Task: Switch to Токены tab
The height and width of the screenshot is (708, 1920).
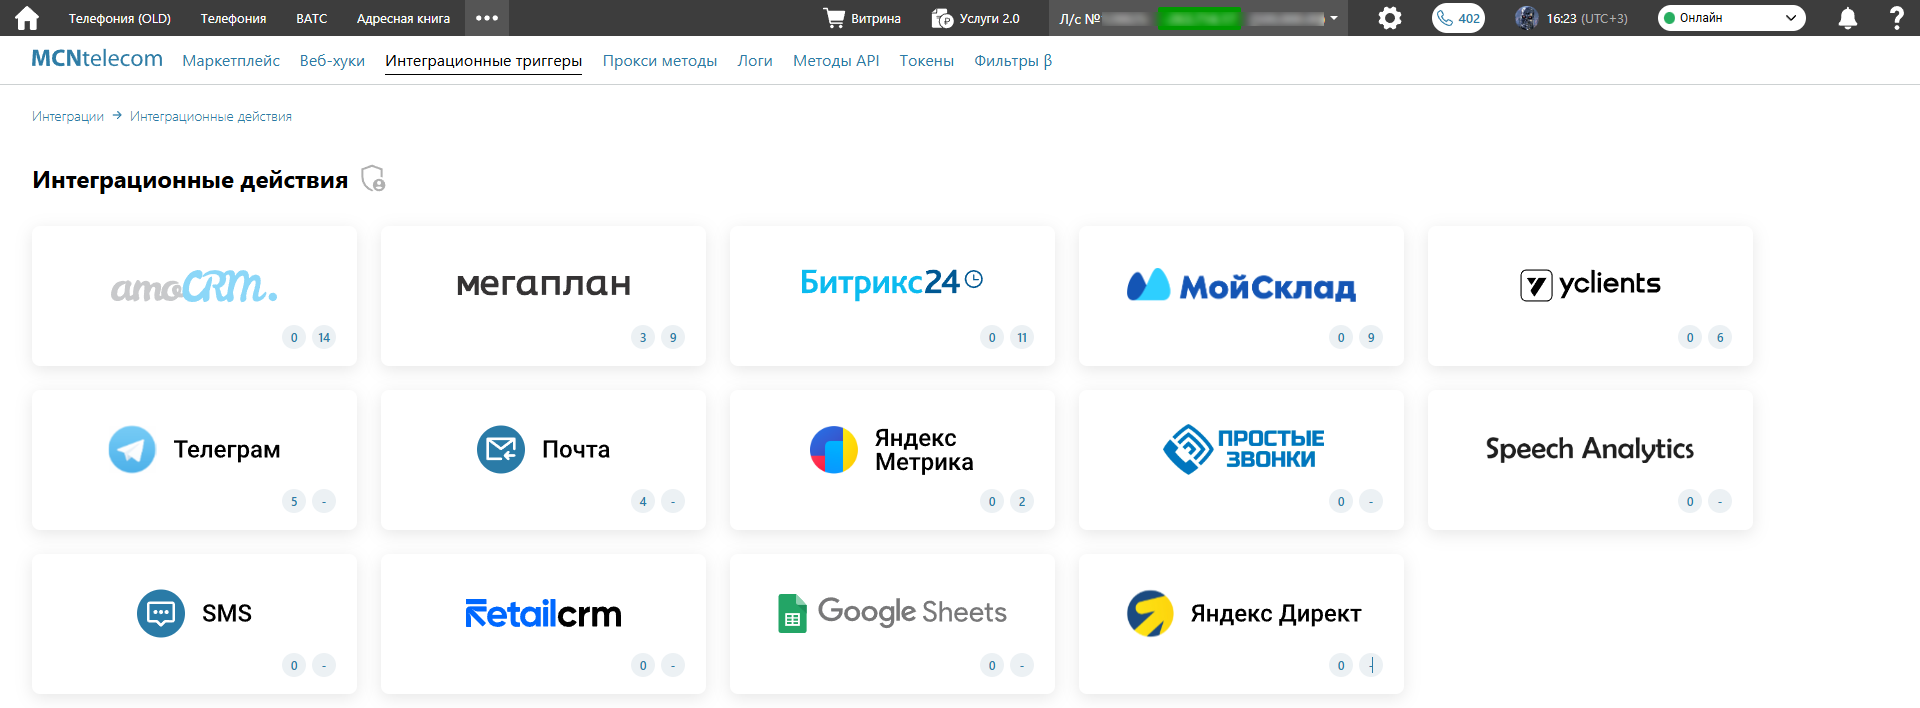Action: (x=927, y=61)
